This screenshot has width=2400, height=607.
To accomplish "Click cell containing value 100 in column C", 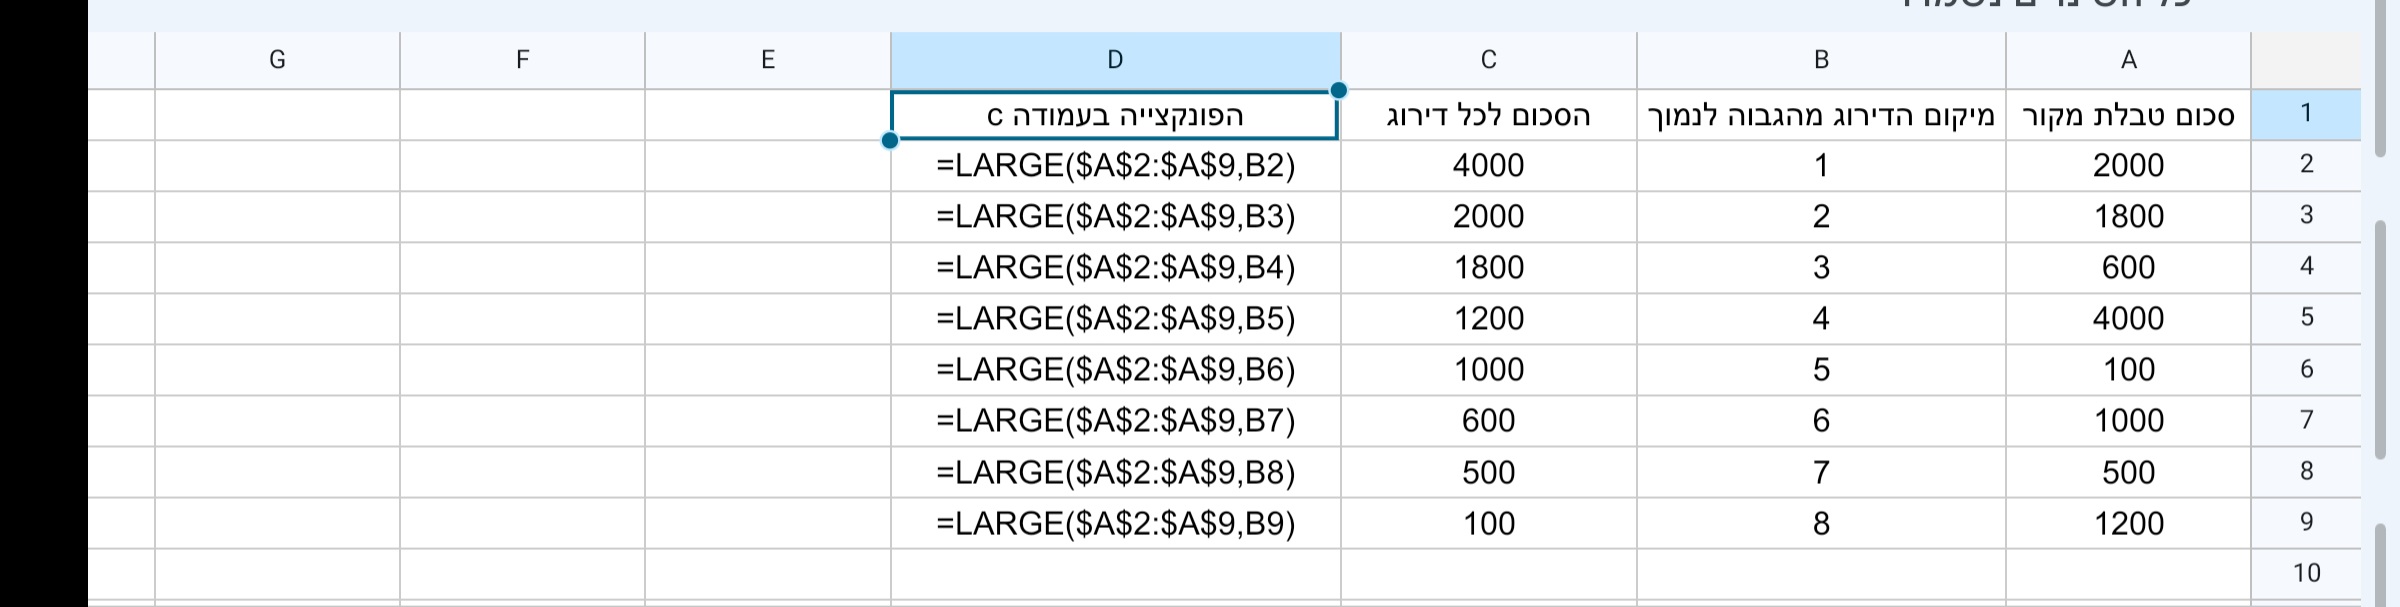I will (x=1487, y=522).
